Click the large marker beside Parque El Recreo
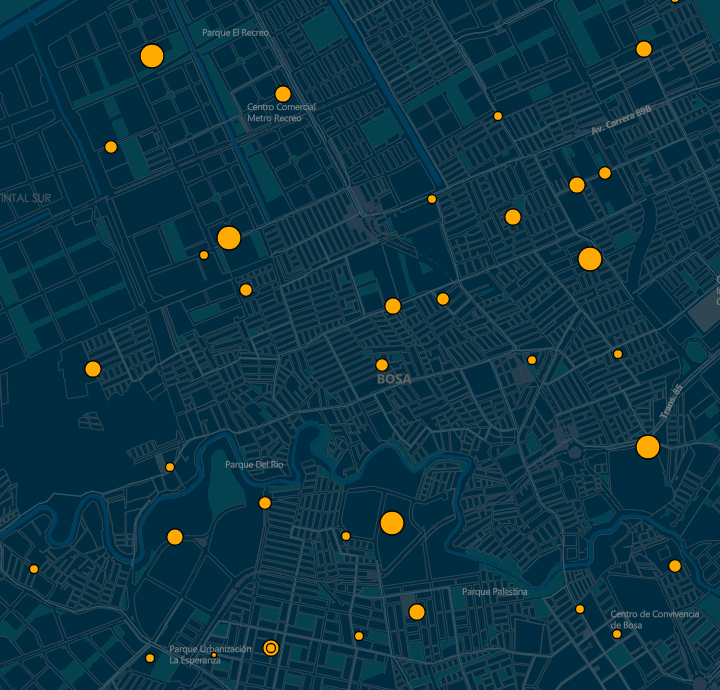This screenshot has height=690, width=720. tap(152, 56)
